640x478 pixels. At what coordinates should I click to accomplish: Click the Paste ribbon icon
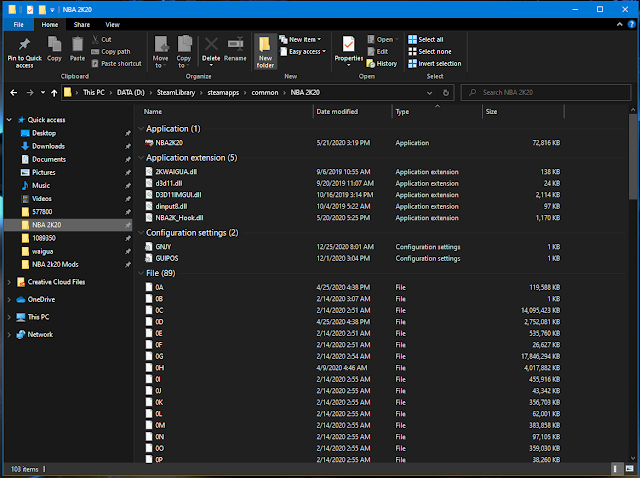pyautogui.click(x=77, y=44)
